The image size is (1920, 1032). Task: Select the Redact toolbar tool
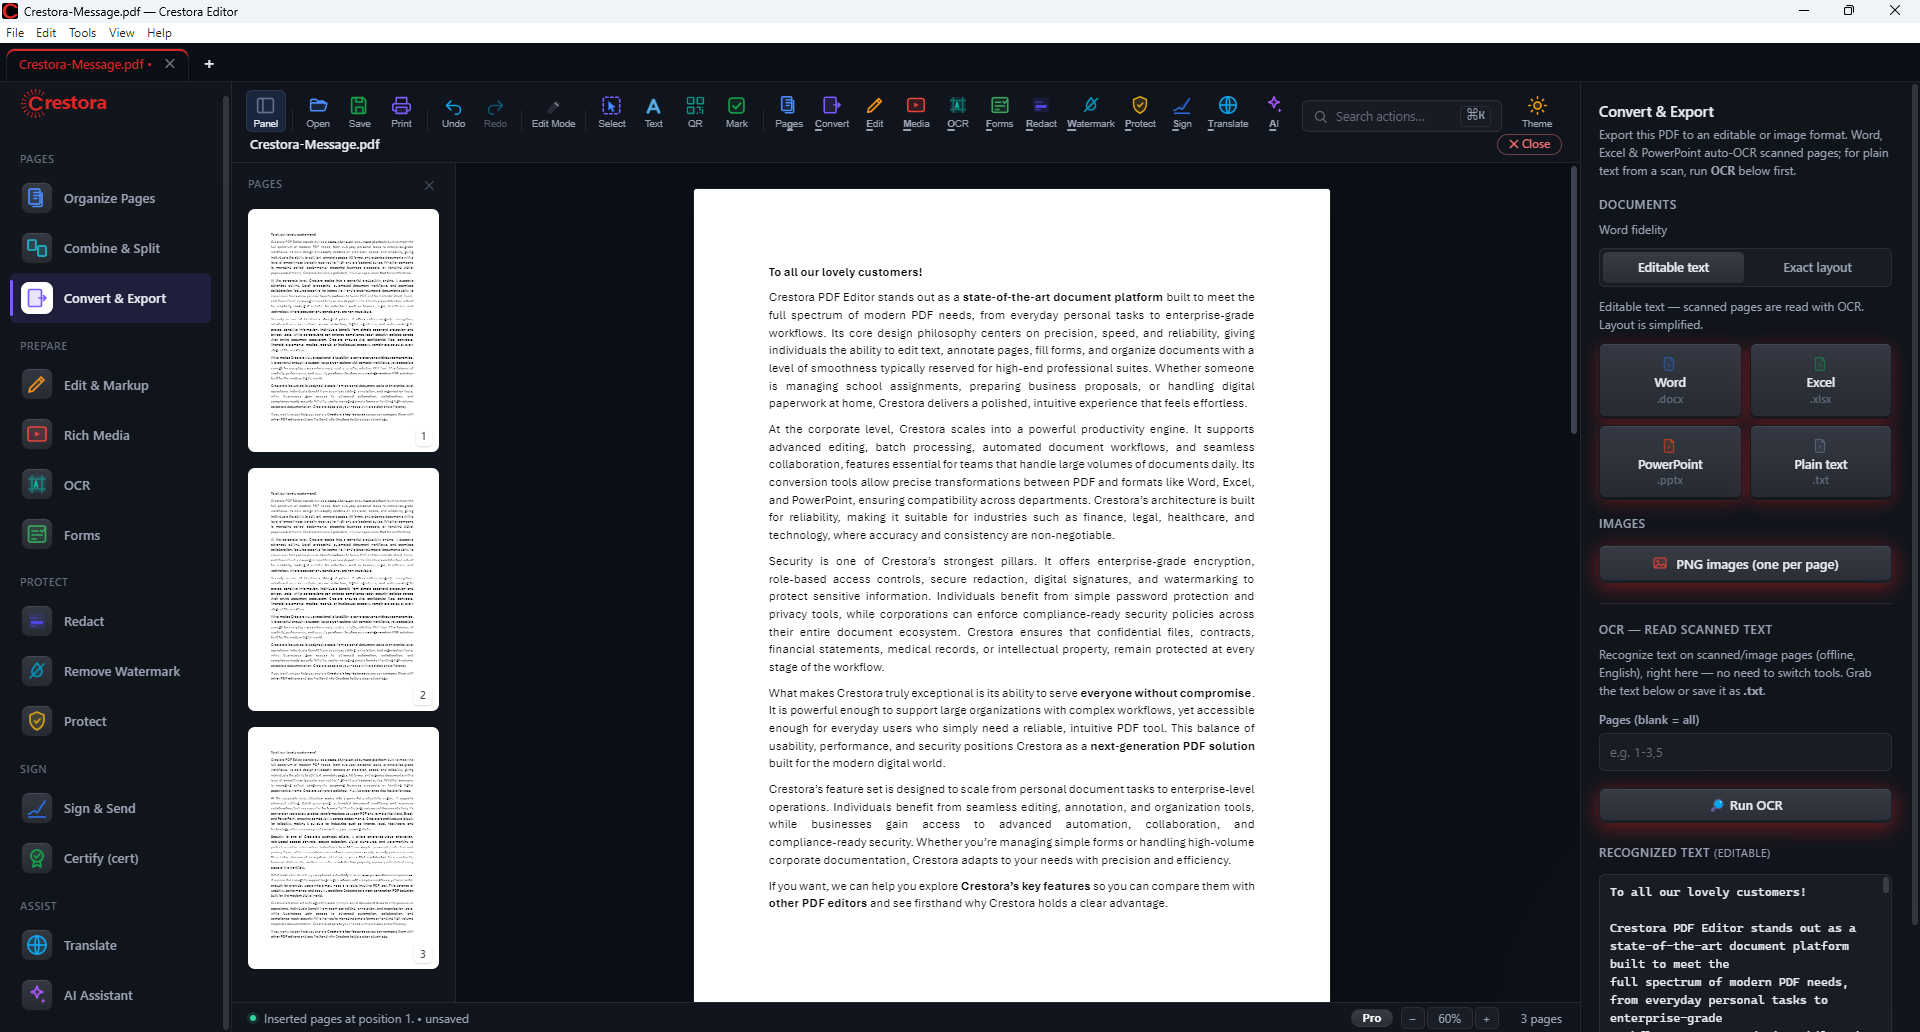(1041, 112)
